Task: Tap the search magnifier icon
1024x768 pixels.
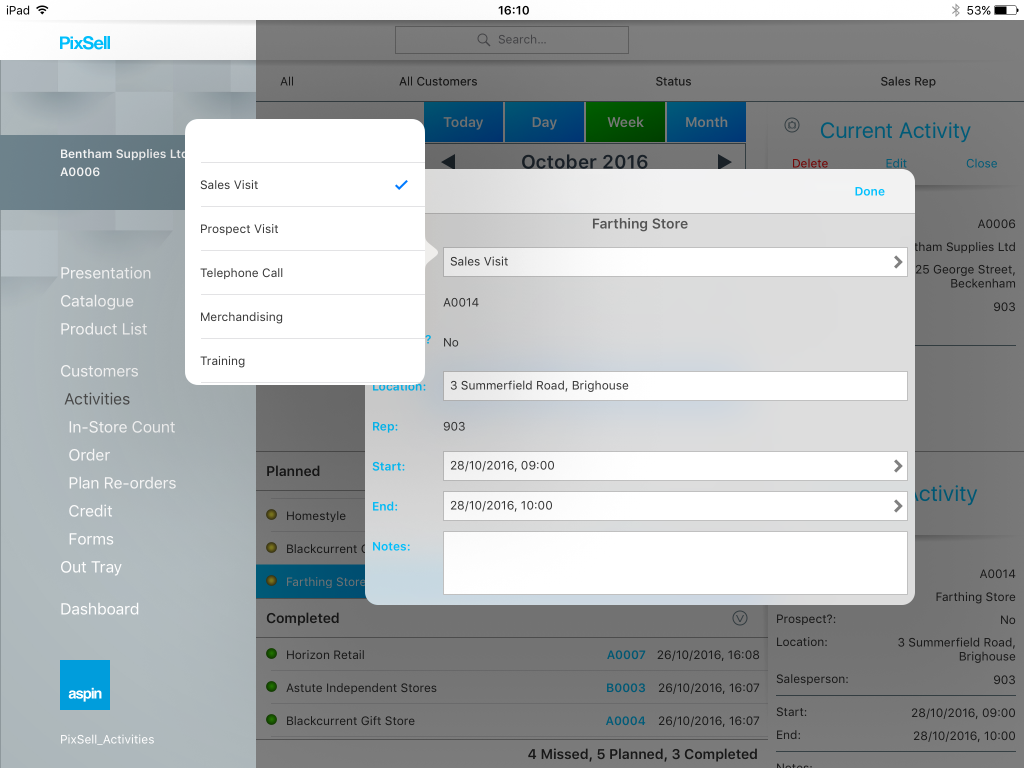Action: (x=483, y=40)
